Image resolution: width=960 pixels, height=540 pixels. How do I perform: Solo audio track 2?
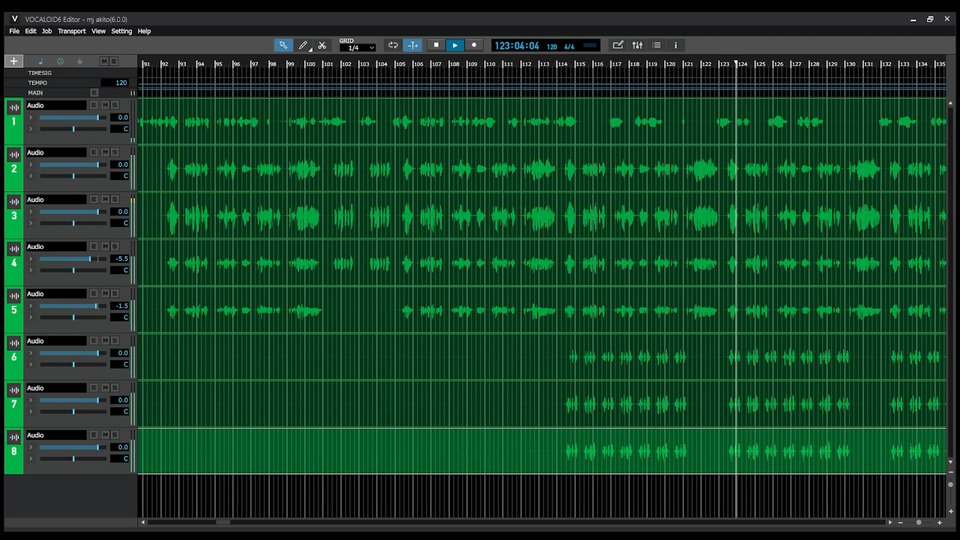(x=114, y=152)
